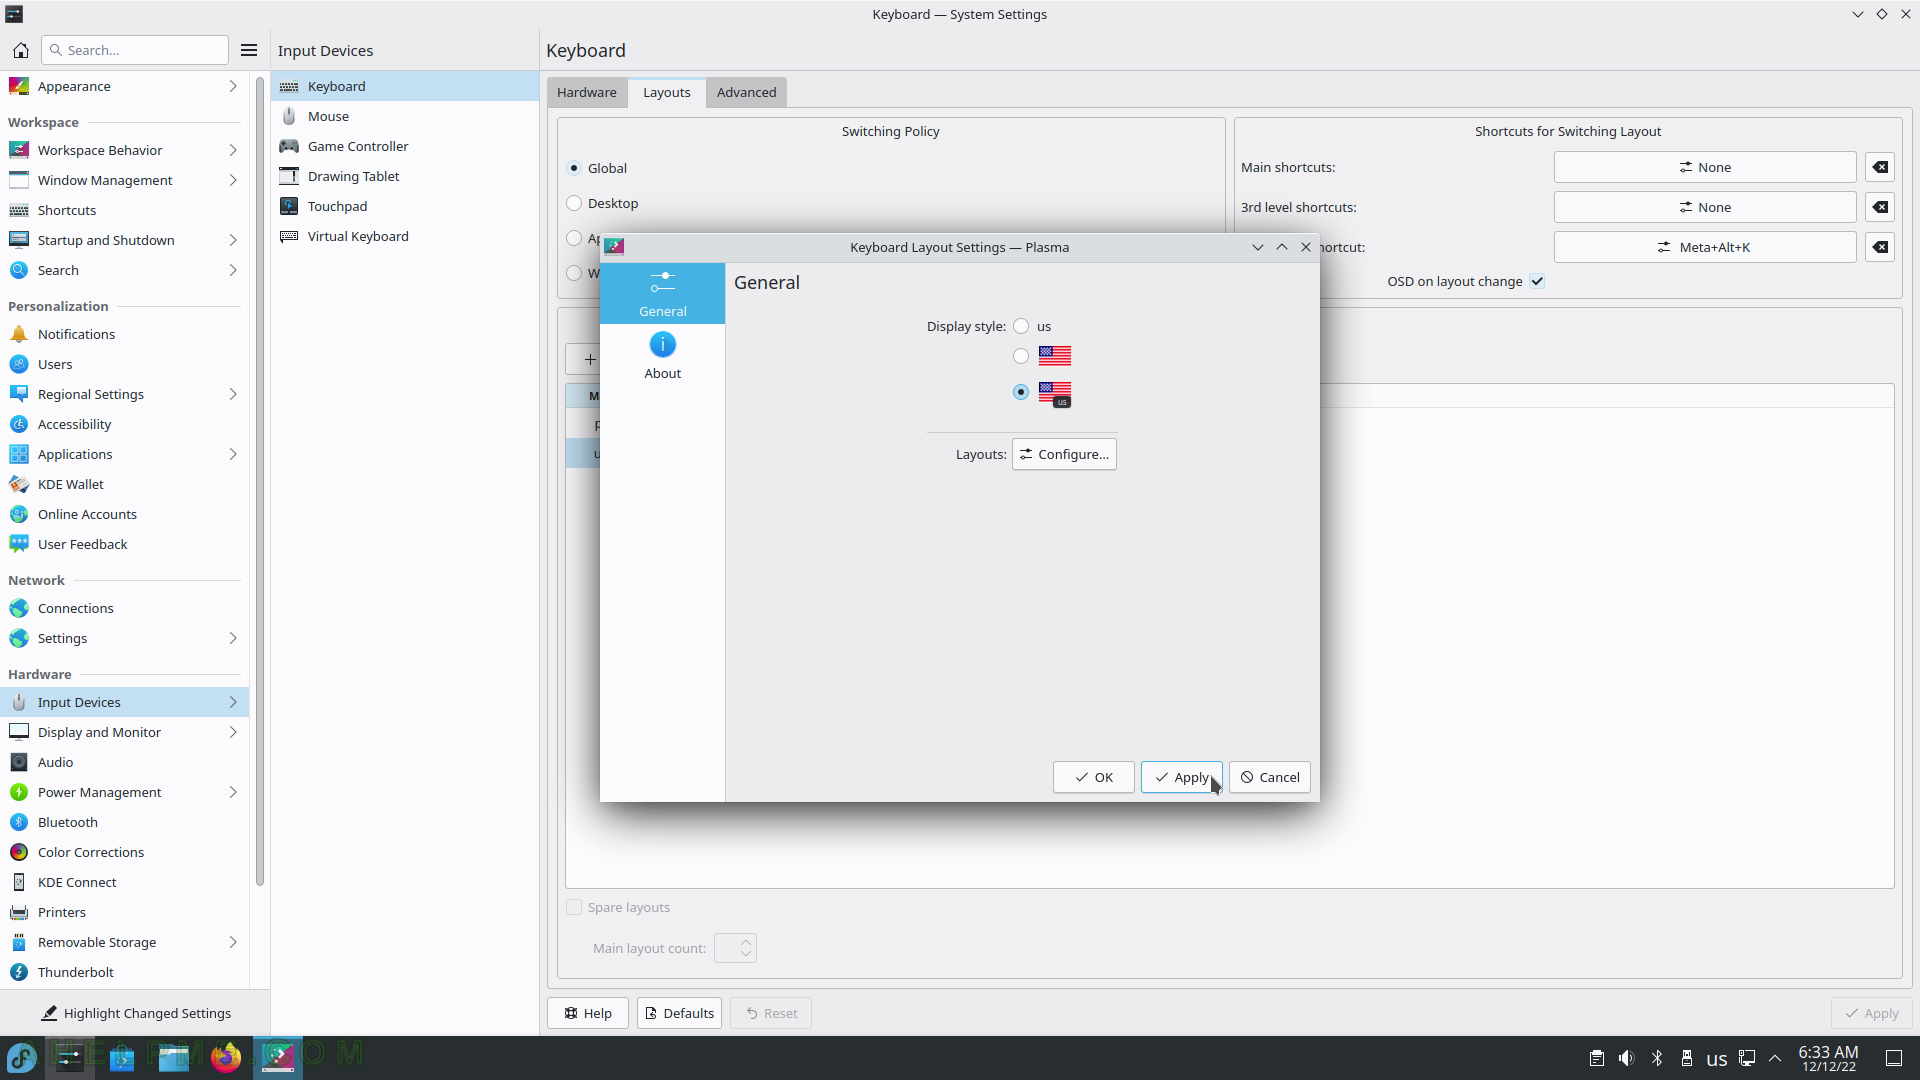Screen dimensions: 1920x1080
Task: Click the Help button
Action: (x=587, y=1013)
